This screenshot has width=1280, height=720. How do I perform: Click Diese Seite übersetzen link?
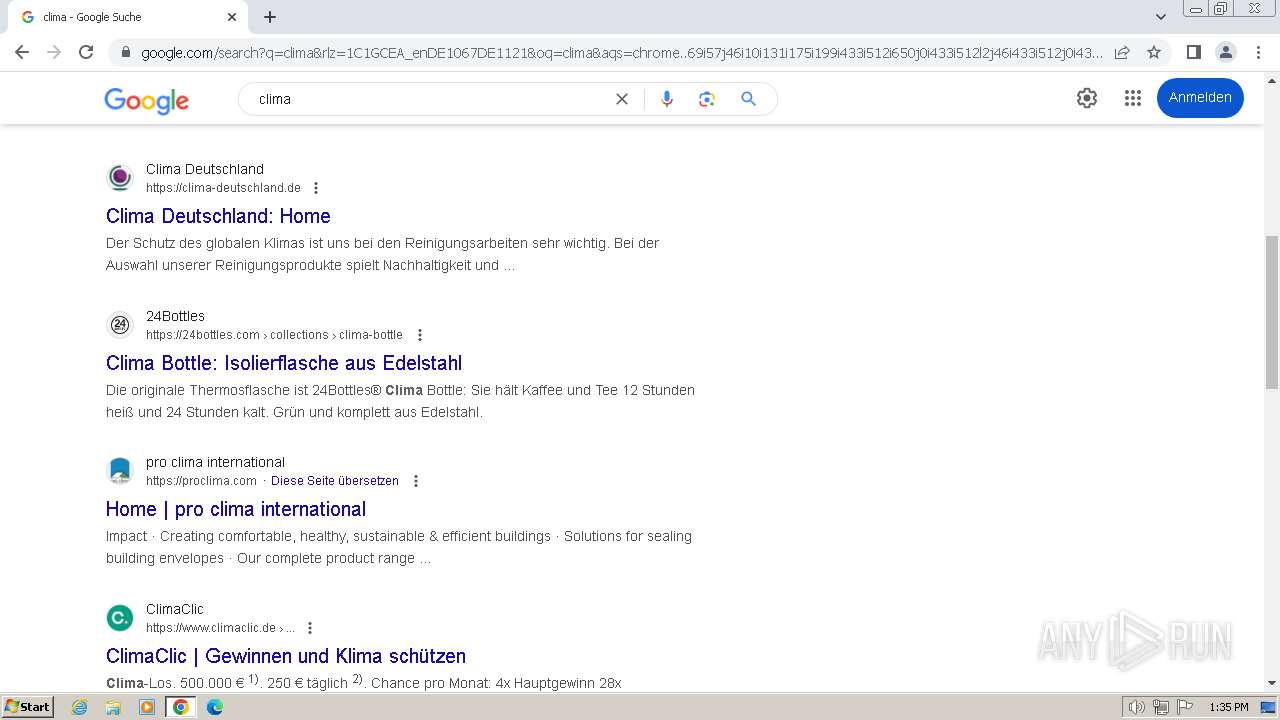click(335, 481)
